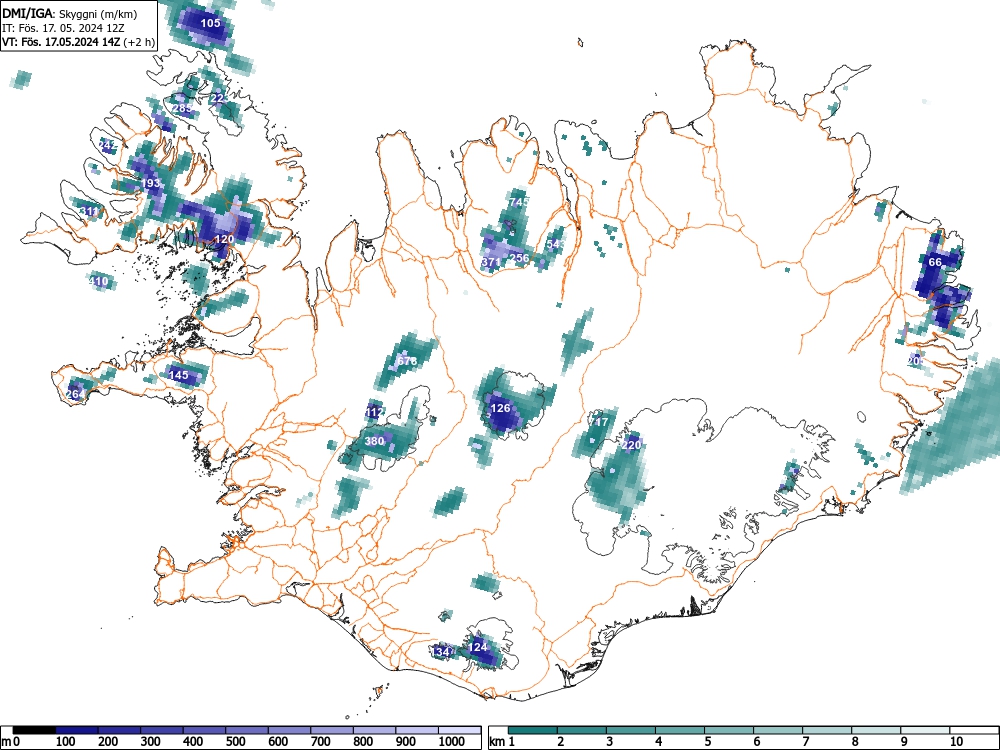This screenshot has height=750, width=1000.
Task: Click the 7 label in kilometer legend
Action: click(805, 742)
